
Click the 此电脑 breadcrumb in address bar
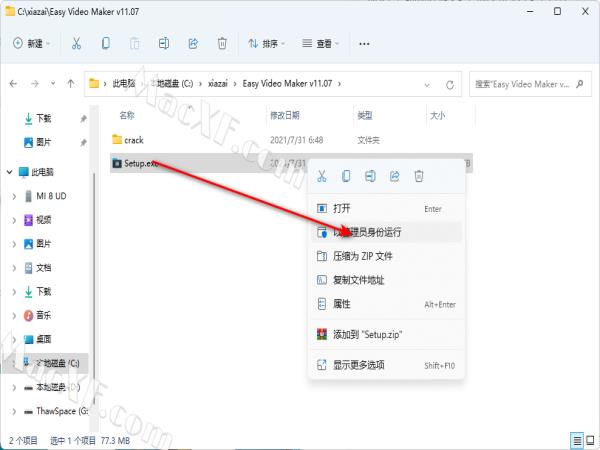point(123,83)
